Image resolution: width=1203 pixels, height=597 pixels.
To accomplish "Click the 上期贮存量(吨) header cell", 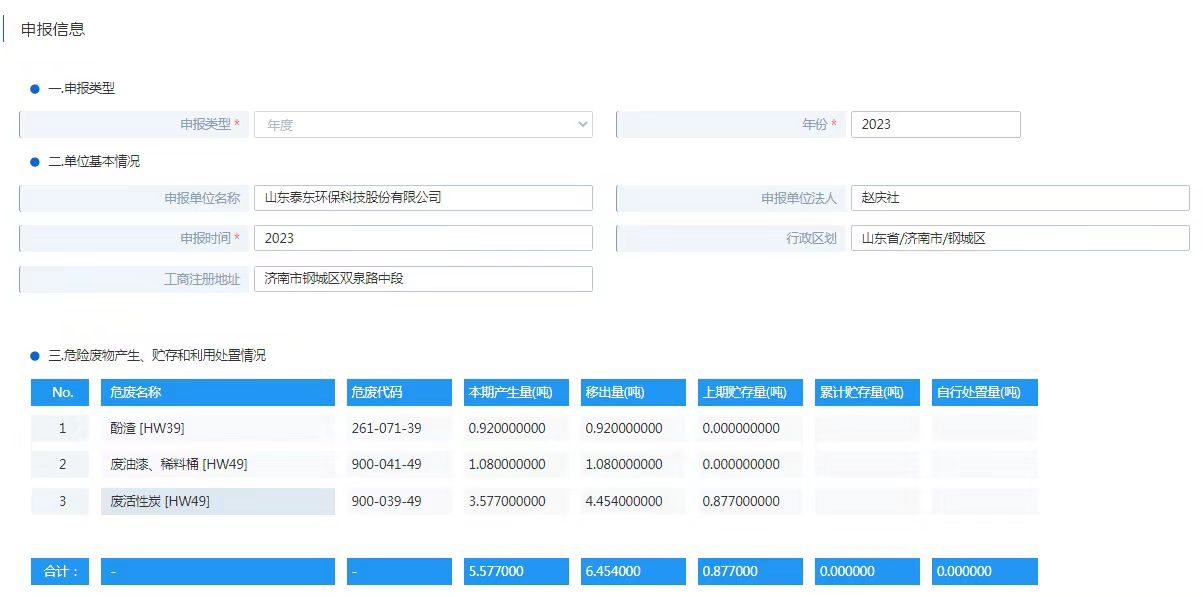I will [750, 392].
